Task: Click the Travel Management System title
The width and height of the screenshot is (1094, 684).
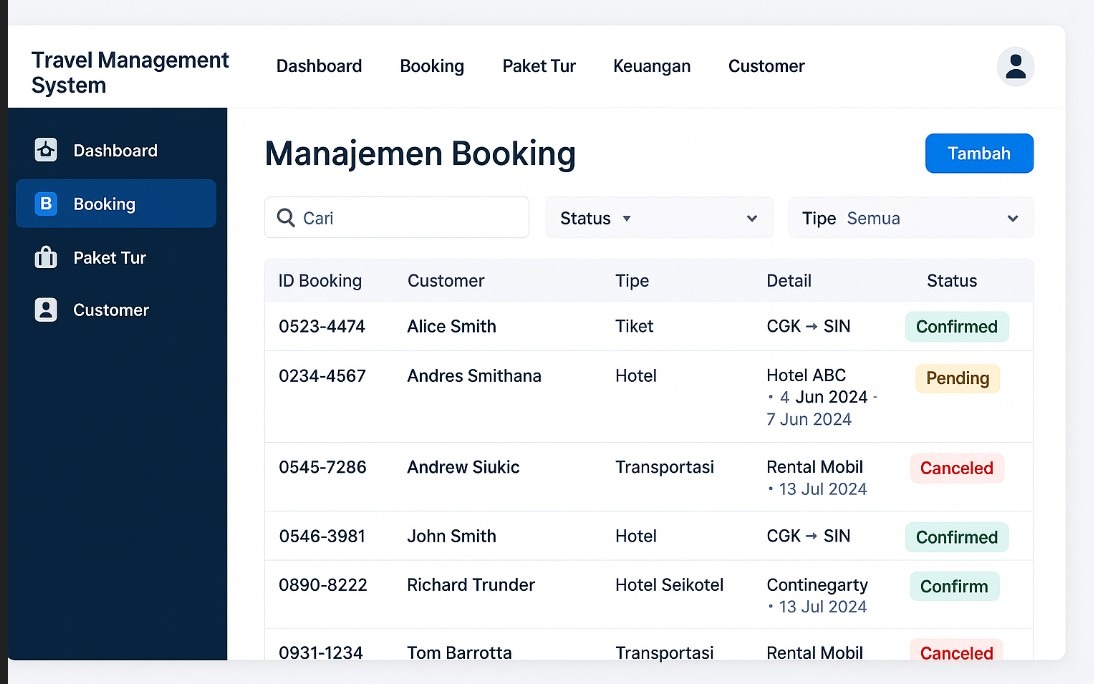Action: point(130,73)
